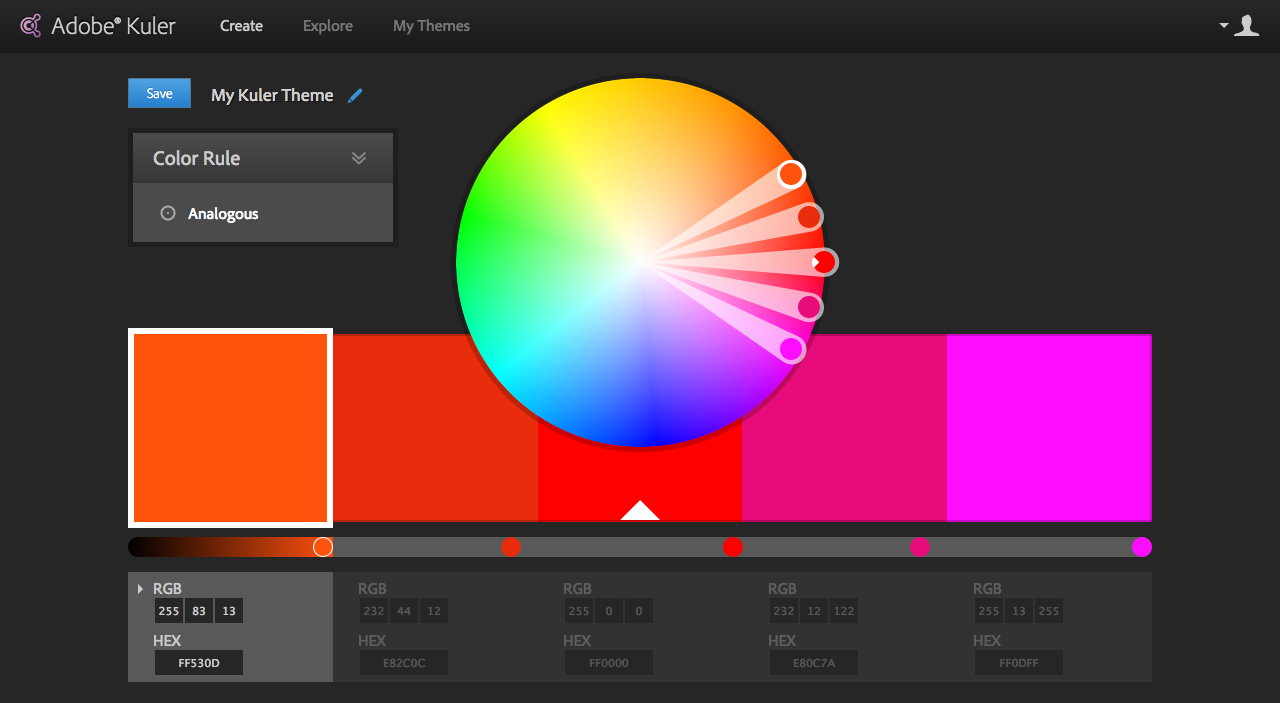1280x703 pixels.
Task: Click the white base color triangle marker
Action: (640, 511)
